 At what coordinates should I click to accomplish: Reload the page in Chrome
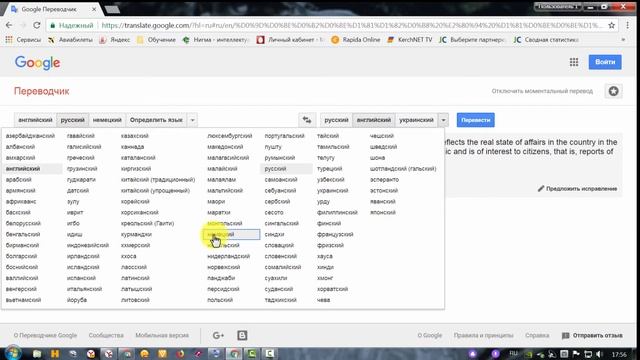click(x=37, y=25)
